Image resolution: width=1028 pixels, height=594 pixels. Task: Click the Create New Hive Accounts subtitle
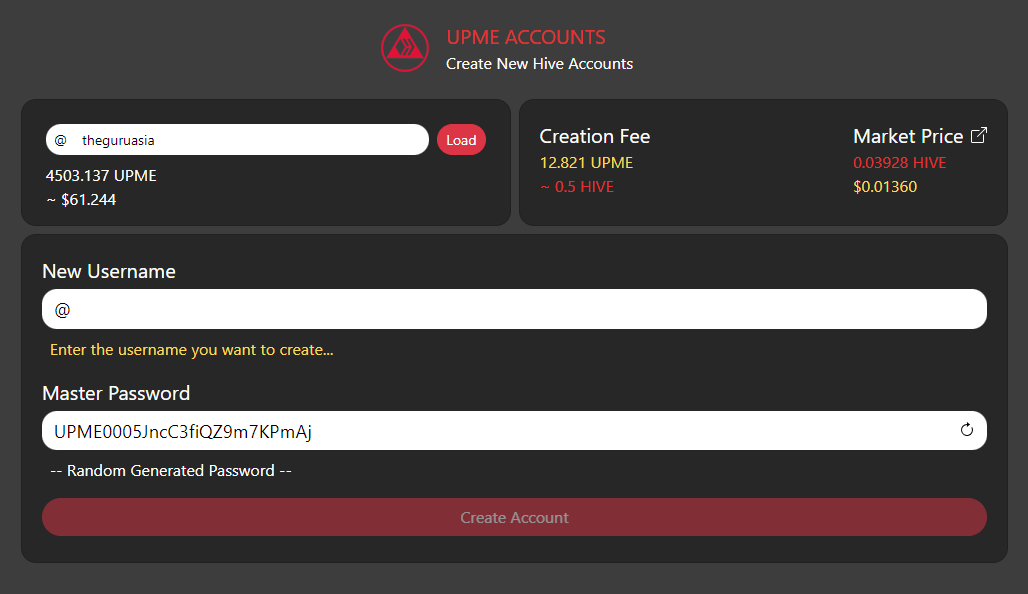(540, 64)
